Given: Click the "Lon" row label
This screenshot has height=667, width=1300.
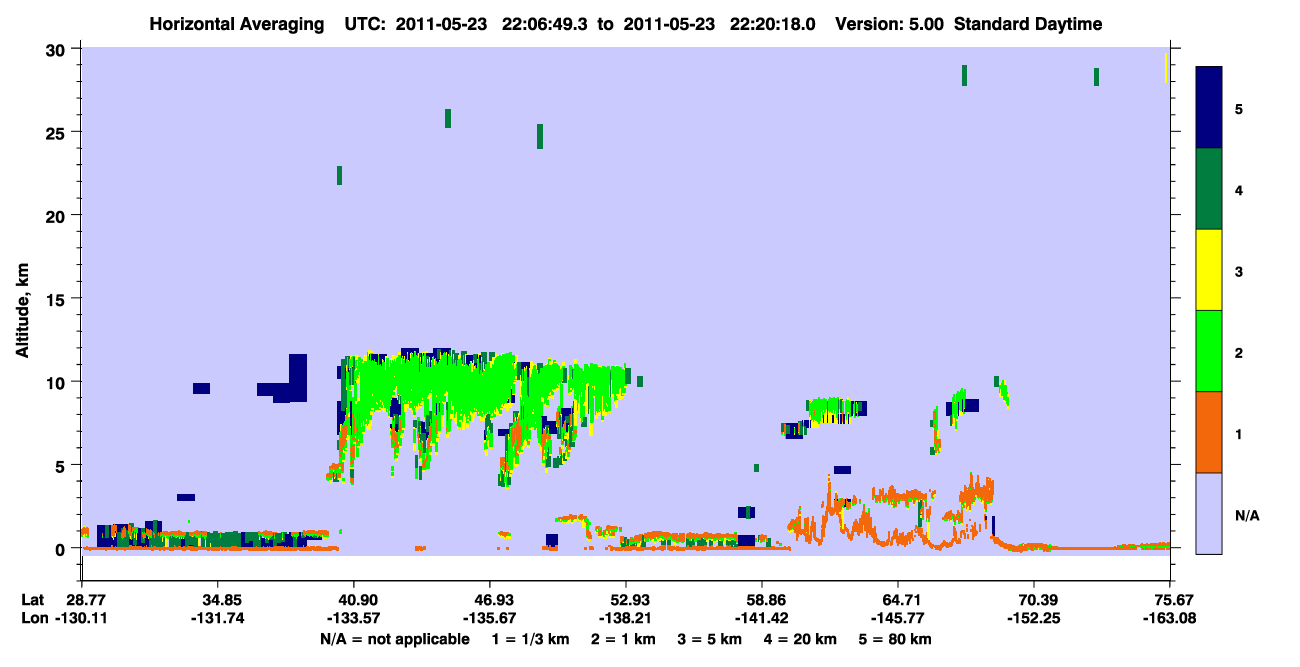Looking at the screenshot, I should pyautogui.click(x=34, y=618).
